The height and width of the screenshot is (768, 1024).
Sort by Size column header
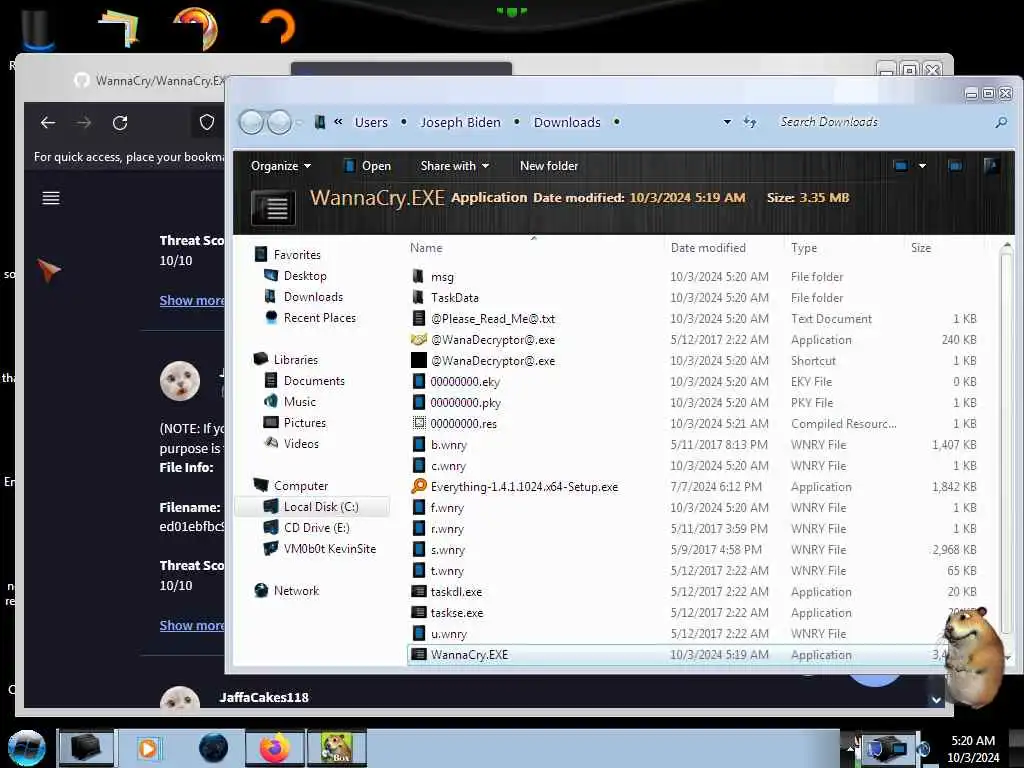pyautogui.click(x=921, y=248)
